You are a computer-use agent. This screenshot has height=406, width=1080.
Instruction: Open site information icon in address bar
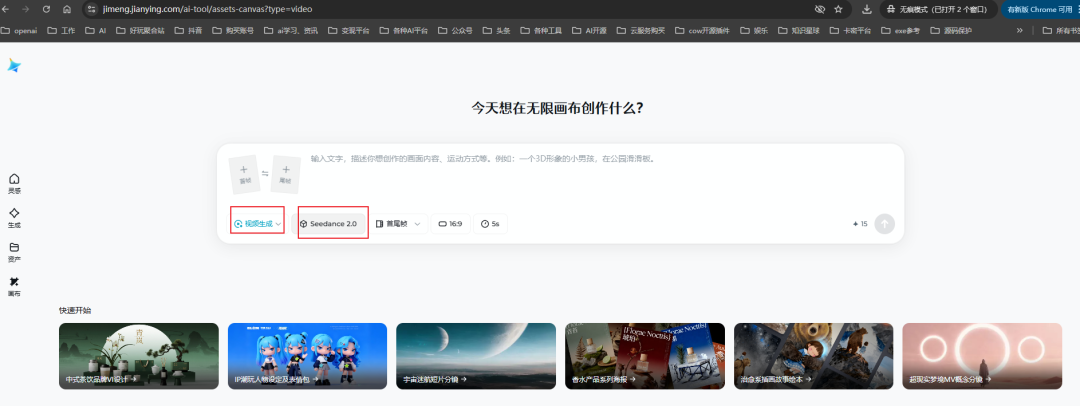[x=92, y=9]
